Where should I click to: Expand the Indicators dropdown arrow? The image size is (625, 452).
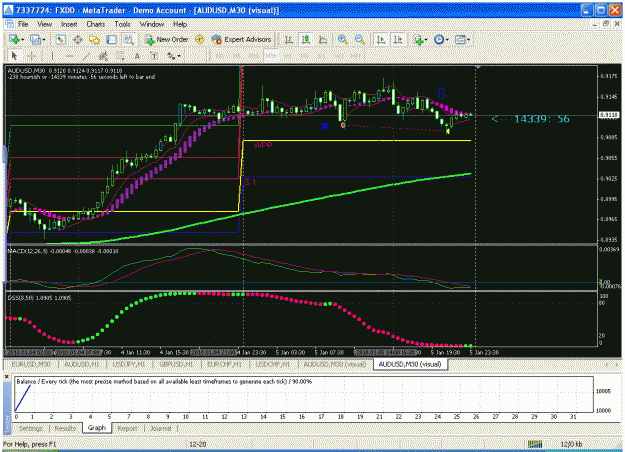tap(426, 39)
